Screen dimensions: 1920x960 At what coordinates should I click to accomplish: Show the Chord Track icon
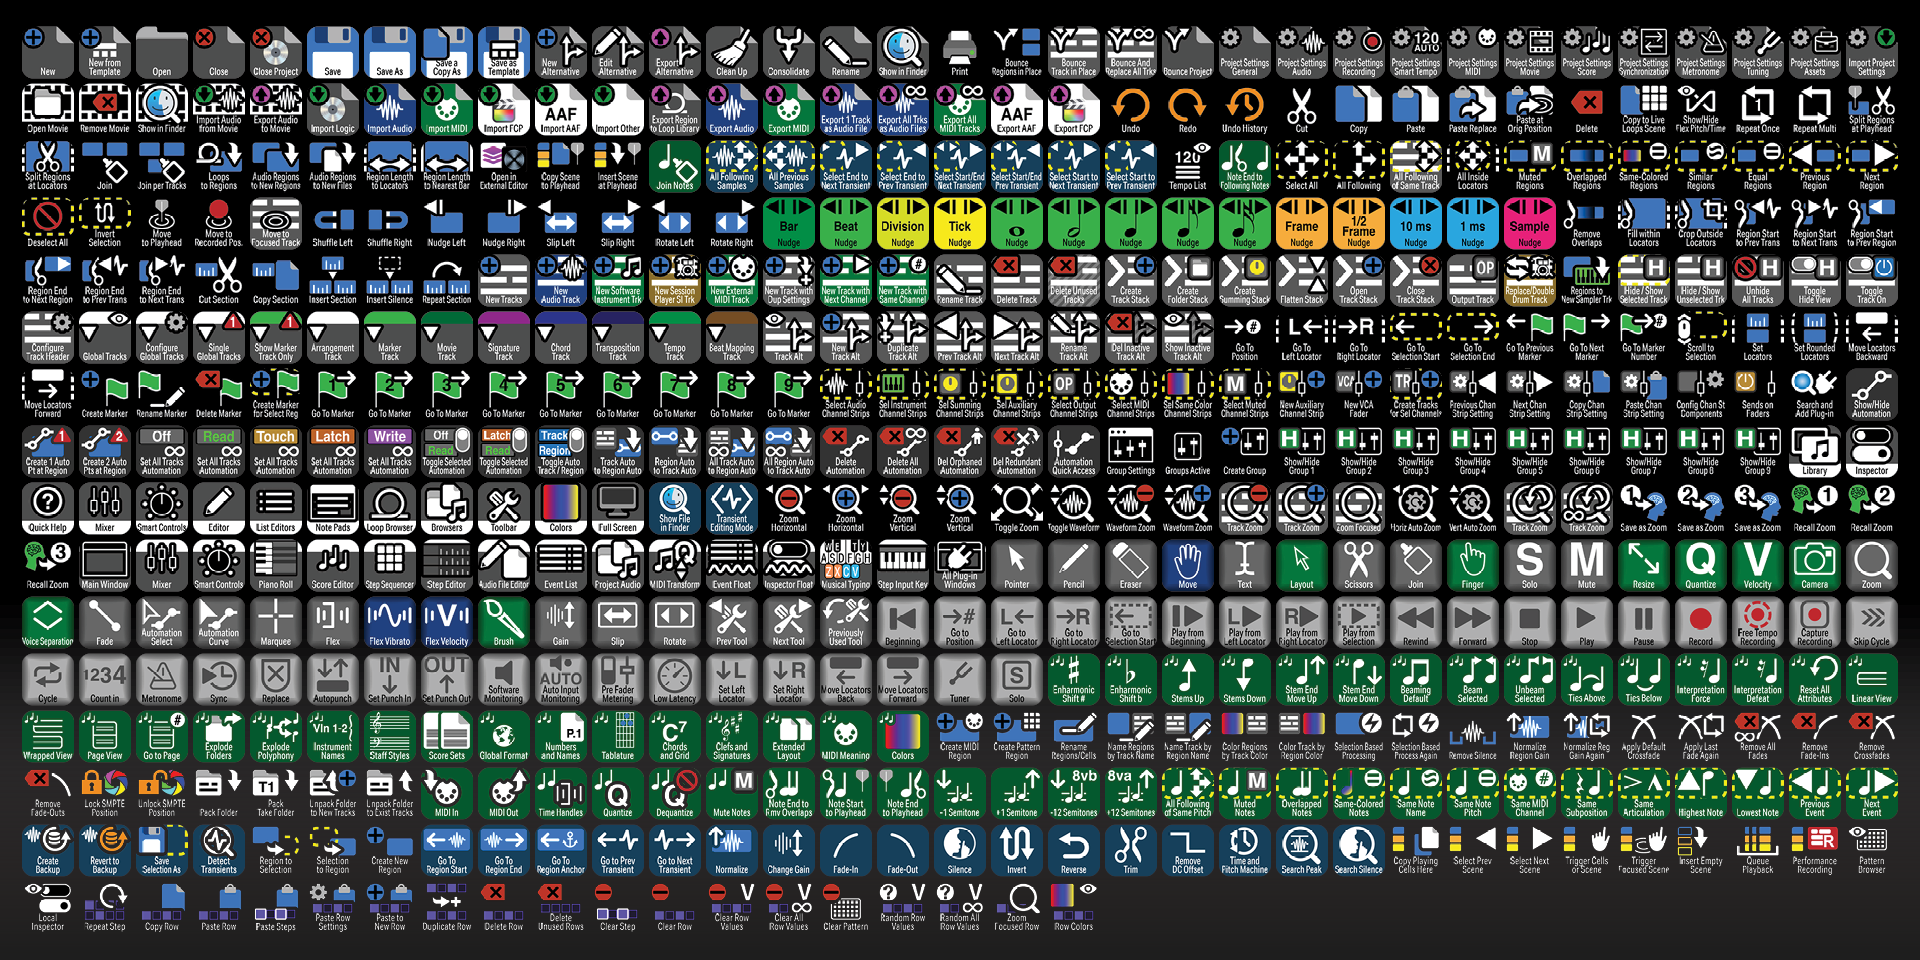tap(560, 337)
